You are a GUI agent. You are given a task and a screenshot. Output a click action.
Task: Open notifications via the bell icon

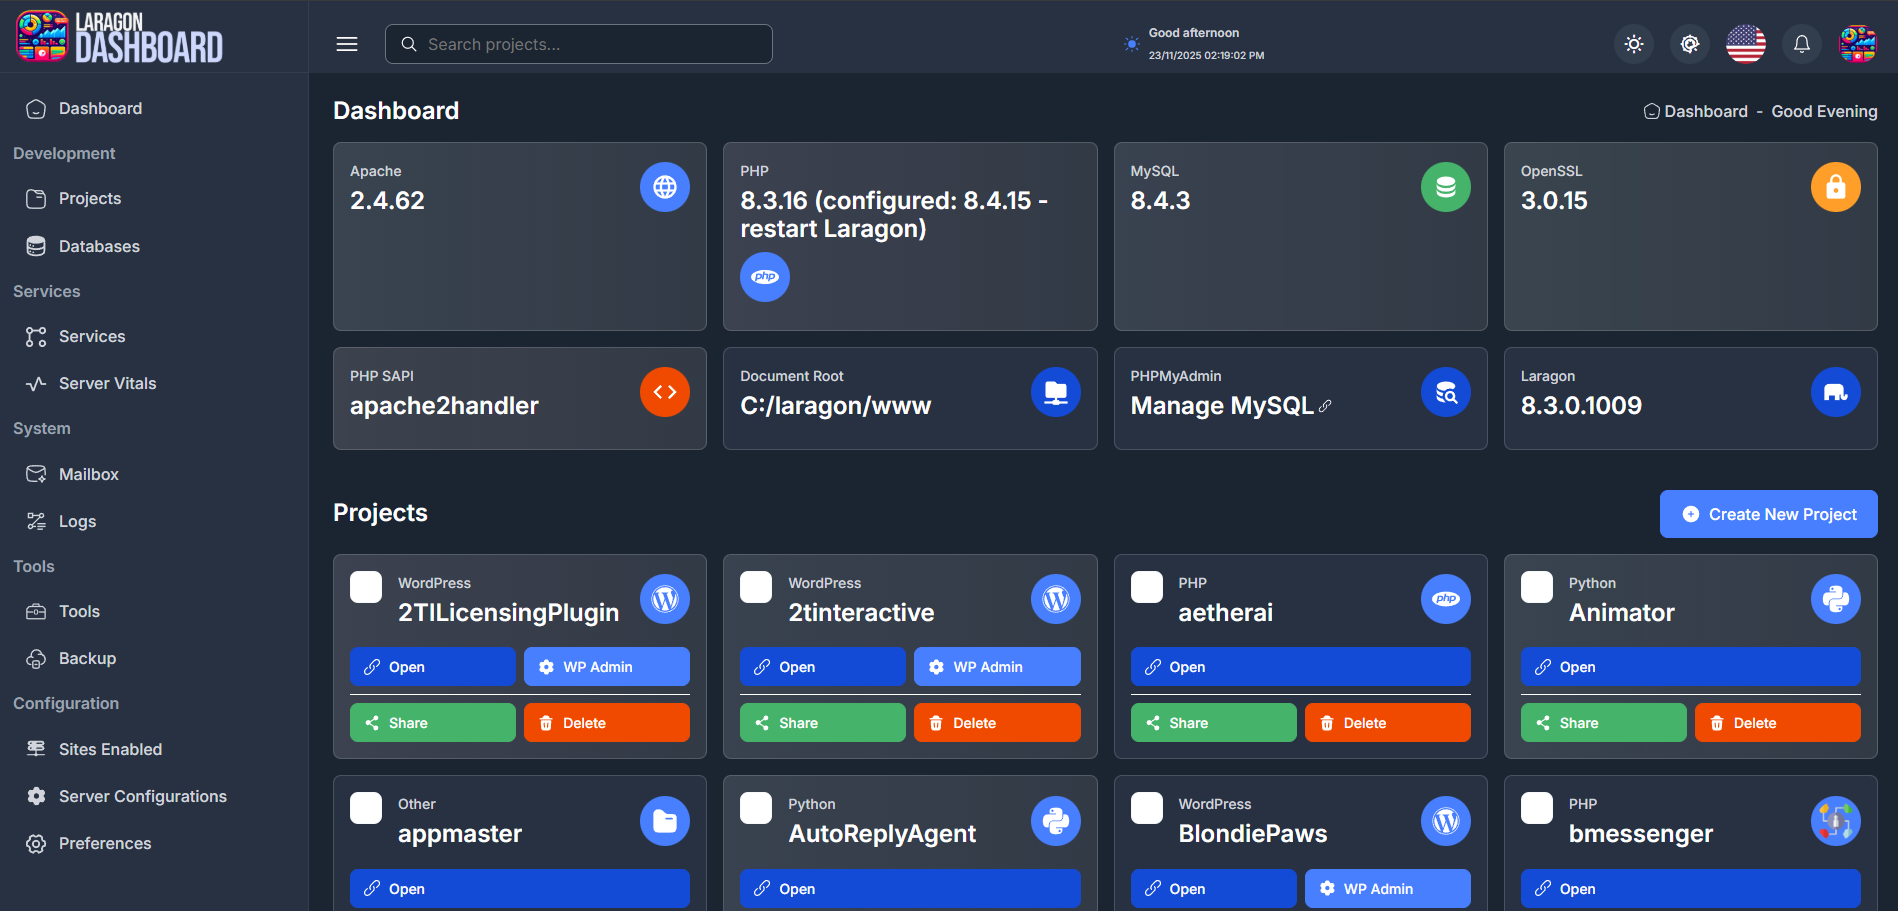tap(1801, 44)
